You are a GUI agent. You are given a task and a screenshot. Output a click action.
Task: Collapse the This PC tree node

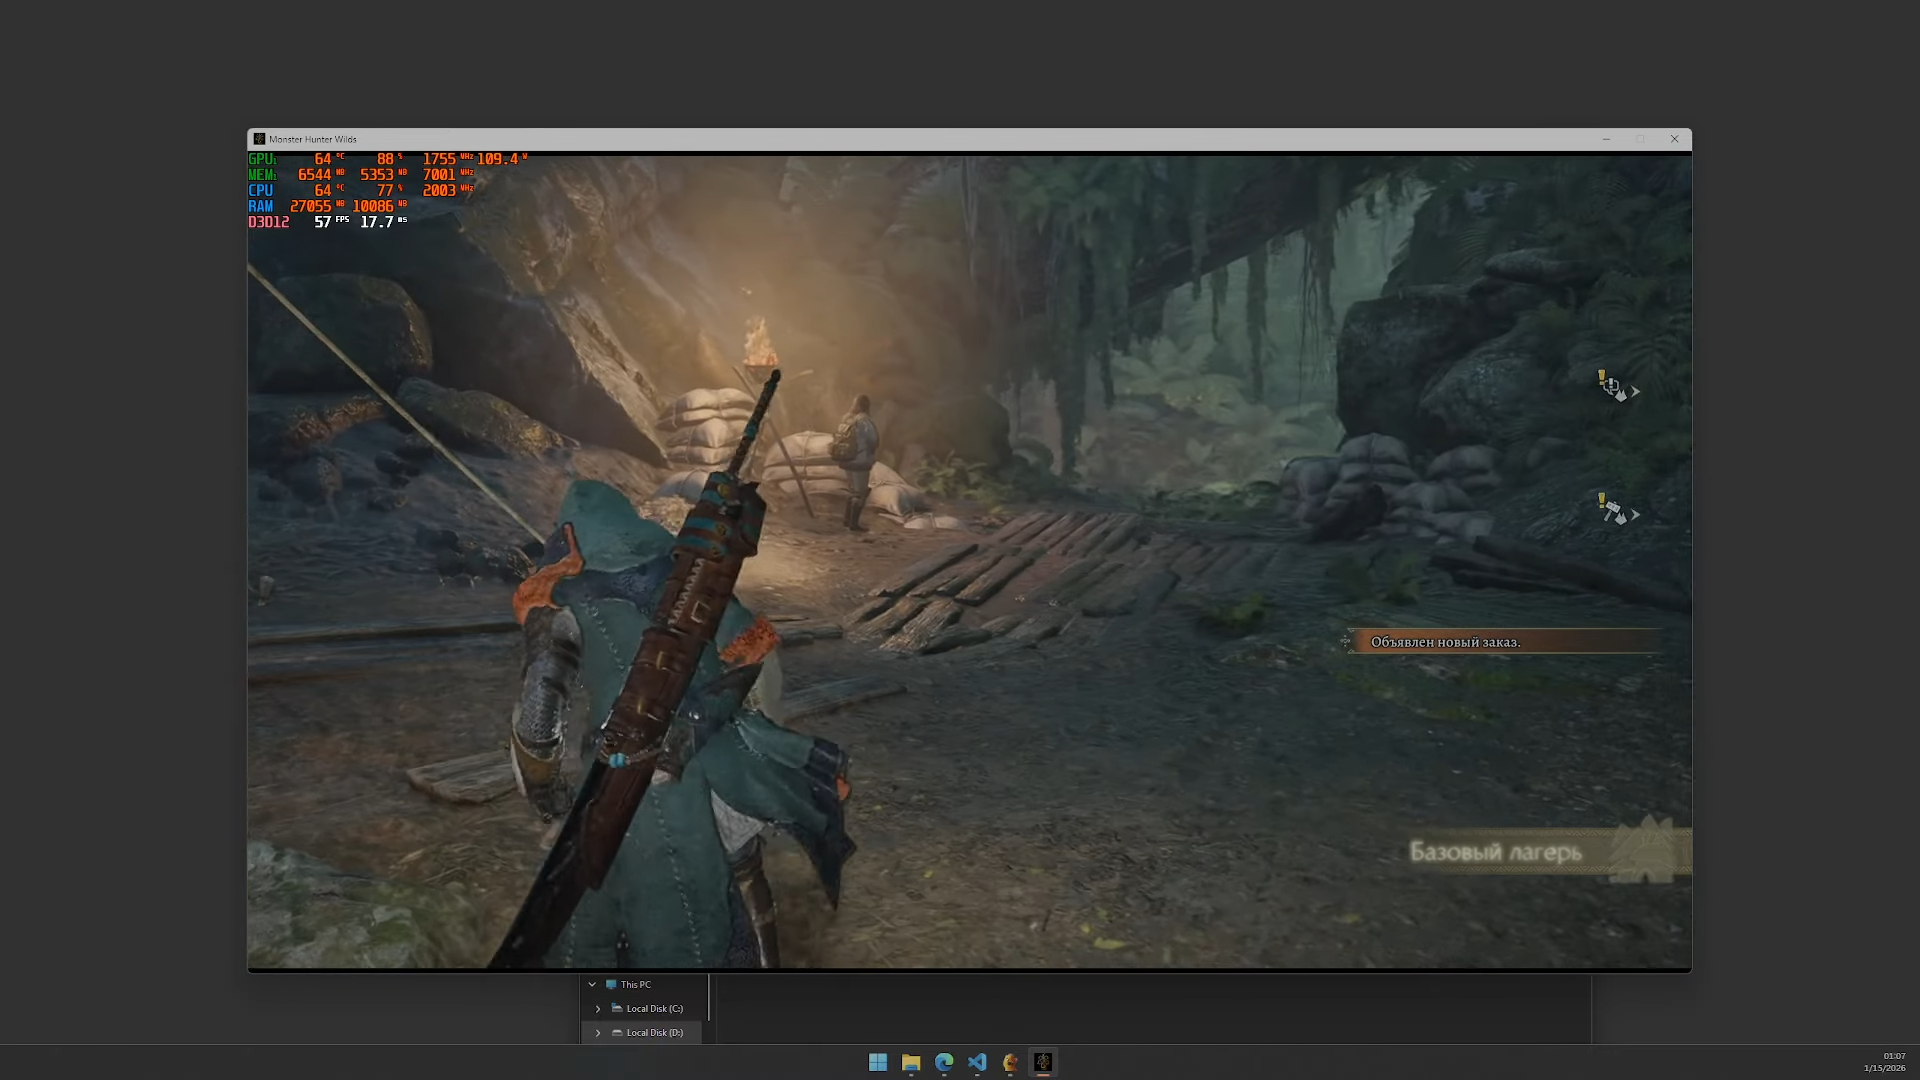tap(592, 984)
